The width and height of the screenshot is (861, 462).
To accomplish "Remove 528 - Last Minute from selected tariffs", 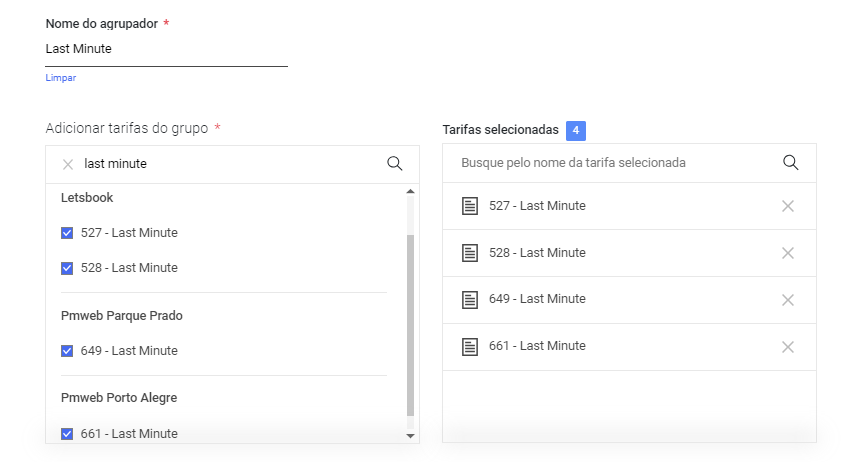I will pos(788,253).
